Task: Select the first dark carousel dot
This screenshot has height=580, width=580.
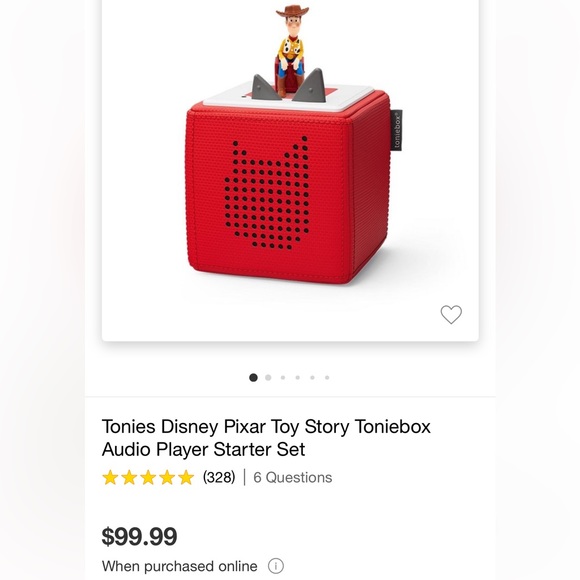Action: coord(253,377)
